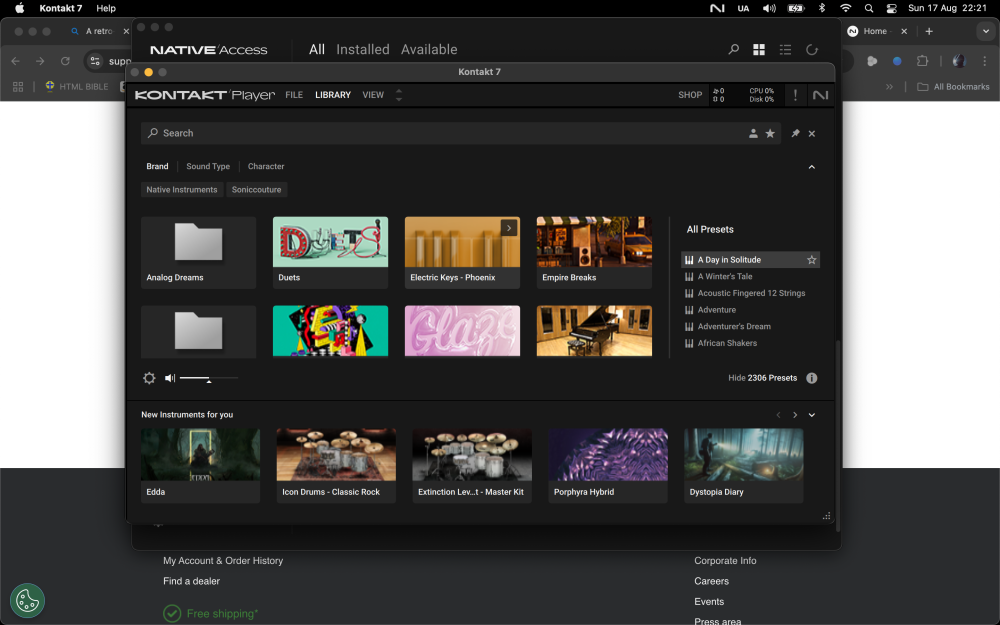Open the SHOP button in Kontakt
The image size is (1000, 625).
pos(690,95)
